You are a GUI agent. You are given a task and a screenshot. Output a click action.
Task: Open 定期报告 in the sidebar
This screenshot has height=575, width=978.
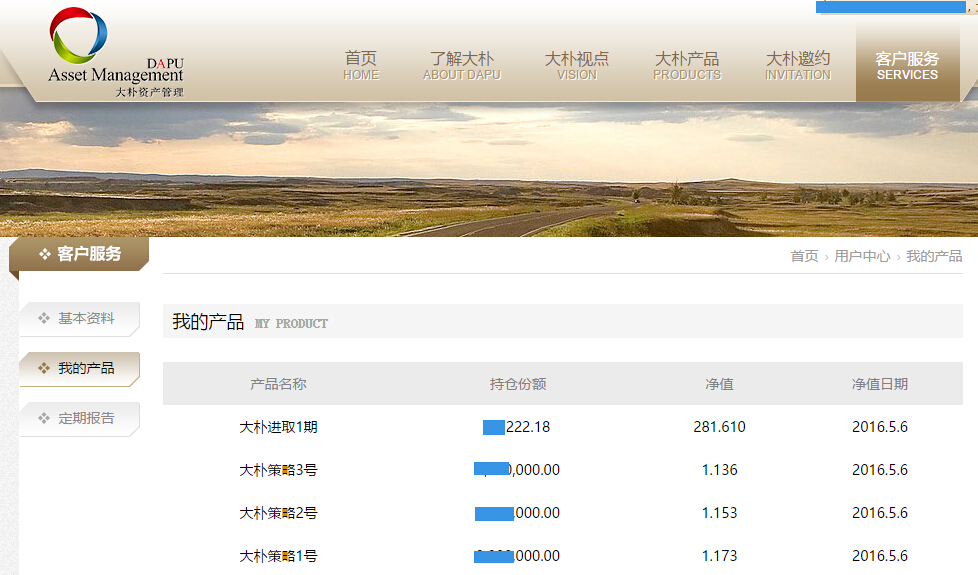80,418
